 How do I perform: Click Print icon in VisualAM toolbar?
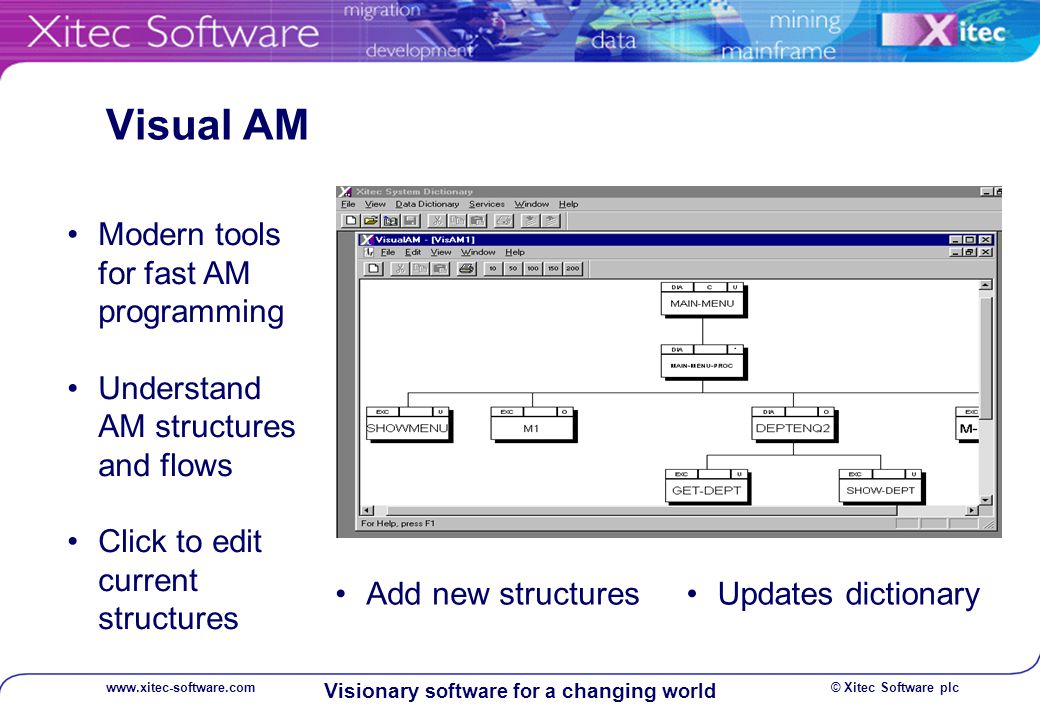coord(467,269)
